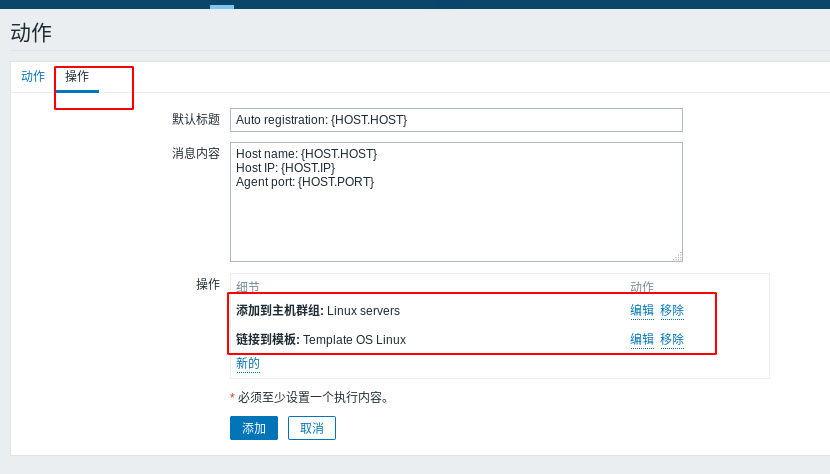Click the 消息内容 field label

click(196, 154)
